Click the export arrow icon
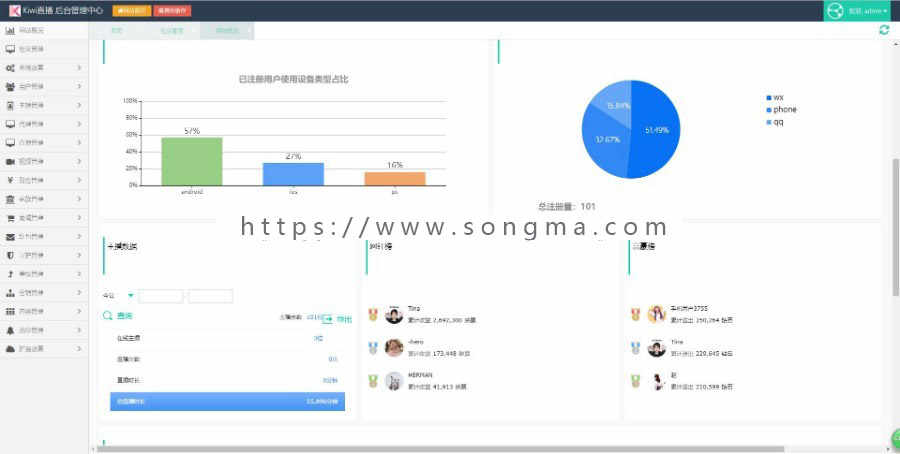Image resolution: width=900 pixels, height=454 pixels. 328,319
